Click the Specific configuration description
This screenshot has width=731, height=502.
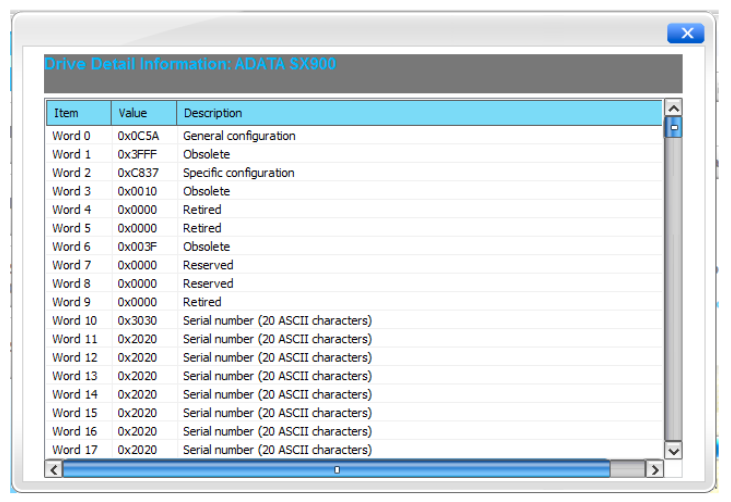[x=239, y=173]
